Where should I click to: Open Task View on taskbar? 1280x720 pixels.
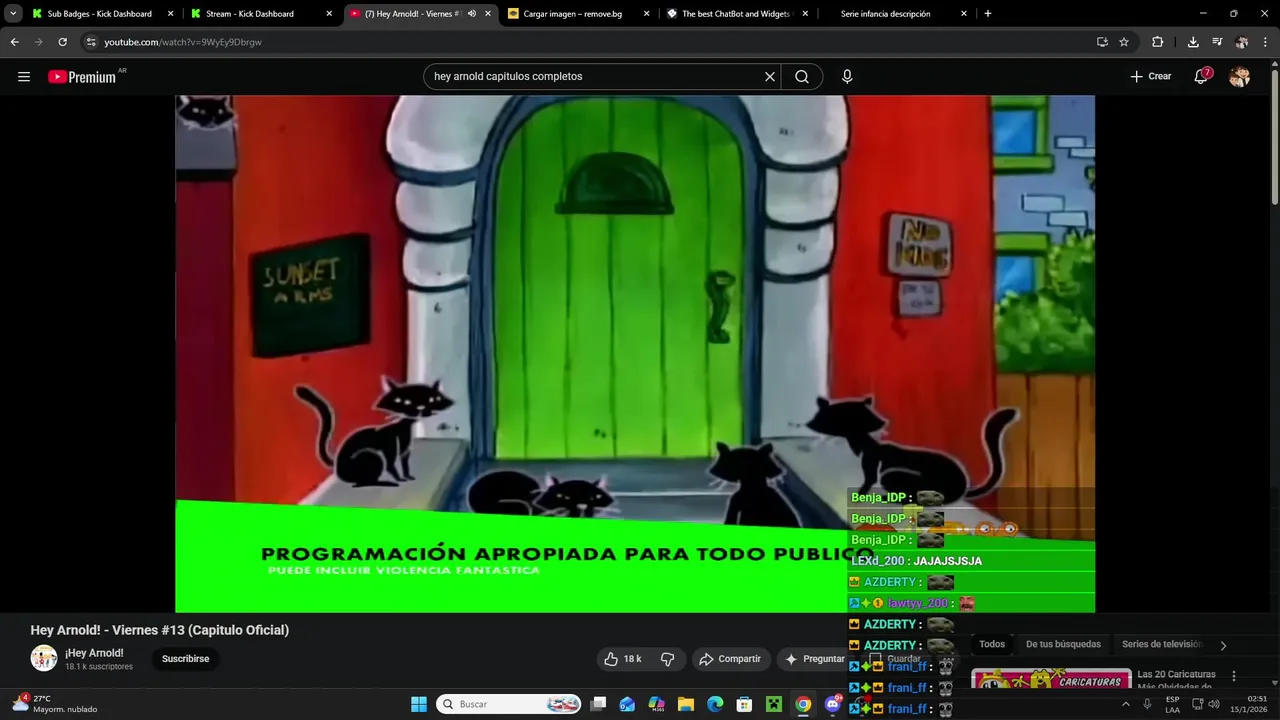[x=598, y=704]
